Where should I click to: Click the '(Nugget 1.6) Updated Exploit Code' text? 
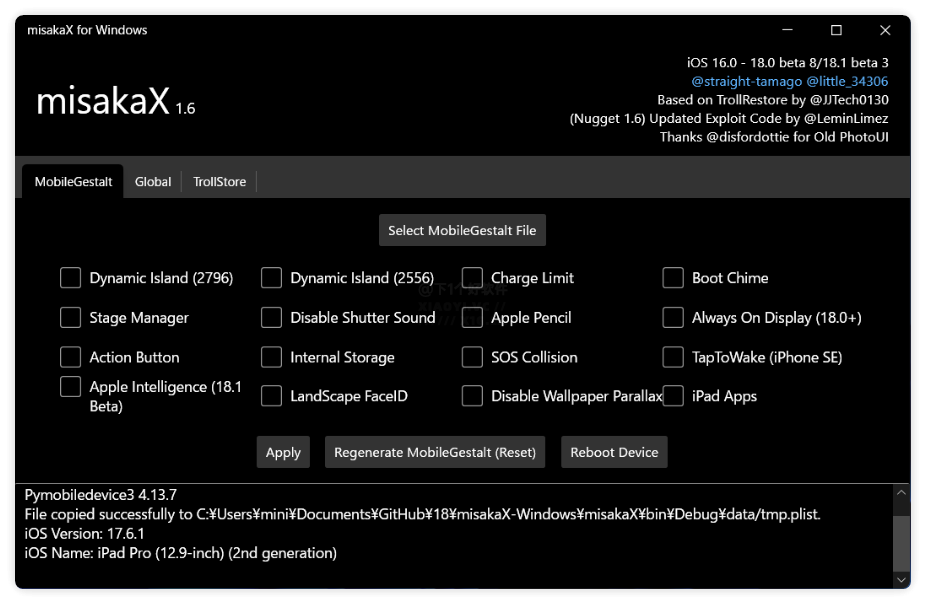[729, 119]
